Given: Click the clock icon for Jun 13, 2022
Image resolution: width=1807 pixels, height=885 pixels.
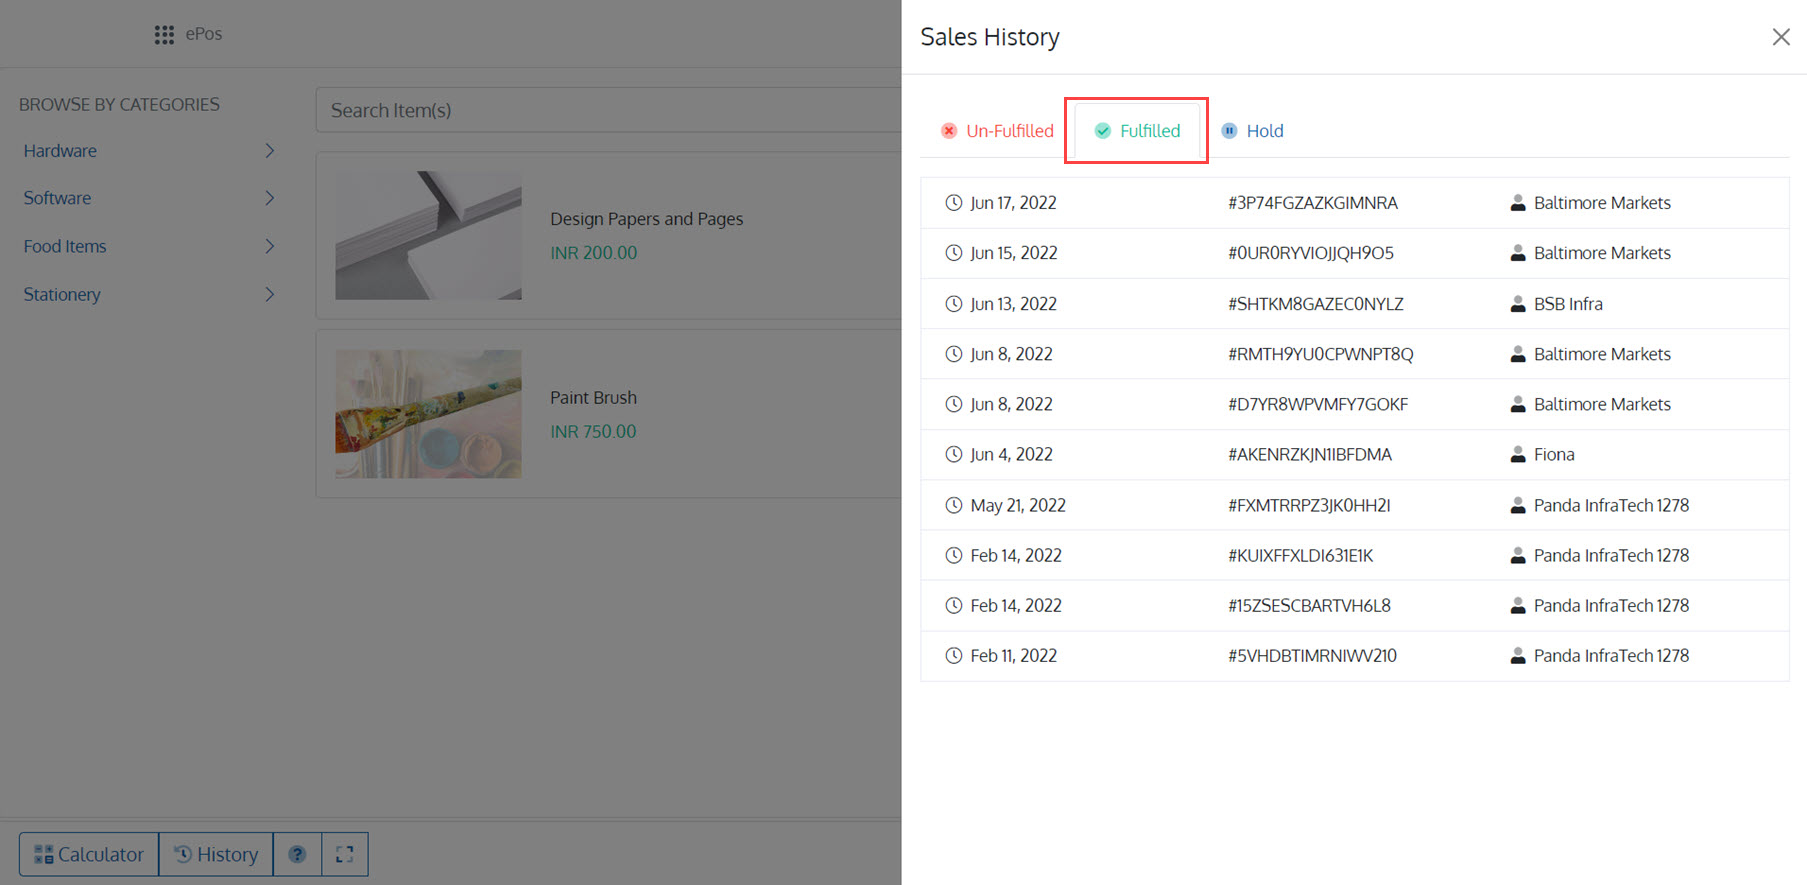Looking at the screenshot, I should [954, 304].
